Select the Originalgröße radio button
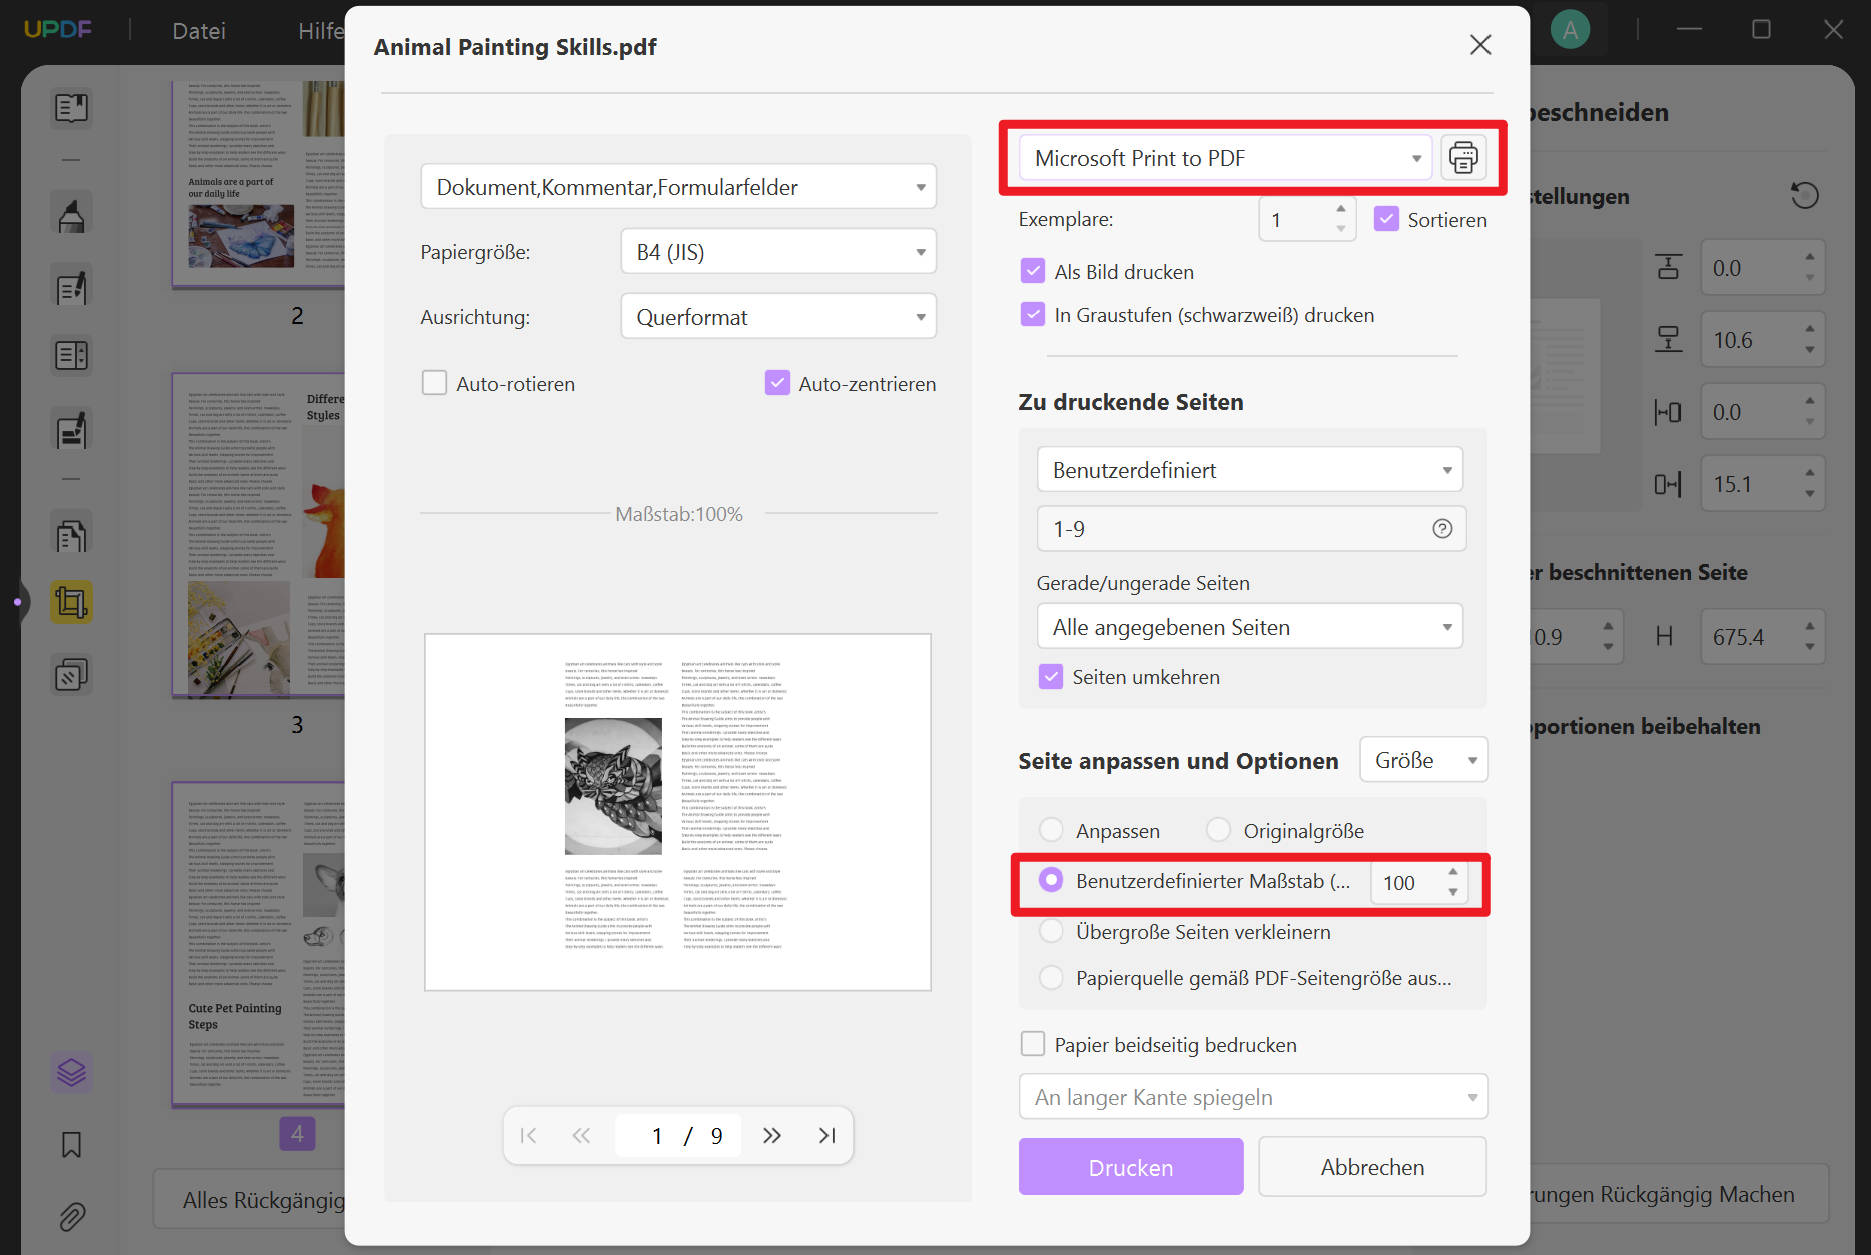The image size is (1871, 1255). coord(1218,829)
